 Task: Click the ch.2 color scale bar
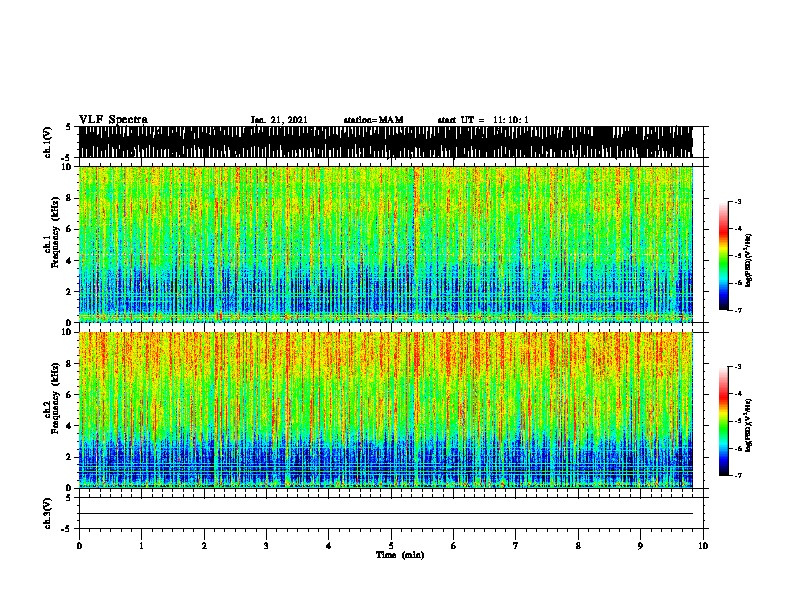click(724, 421)
